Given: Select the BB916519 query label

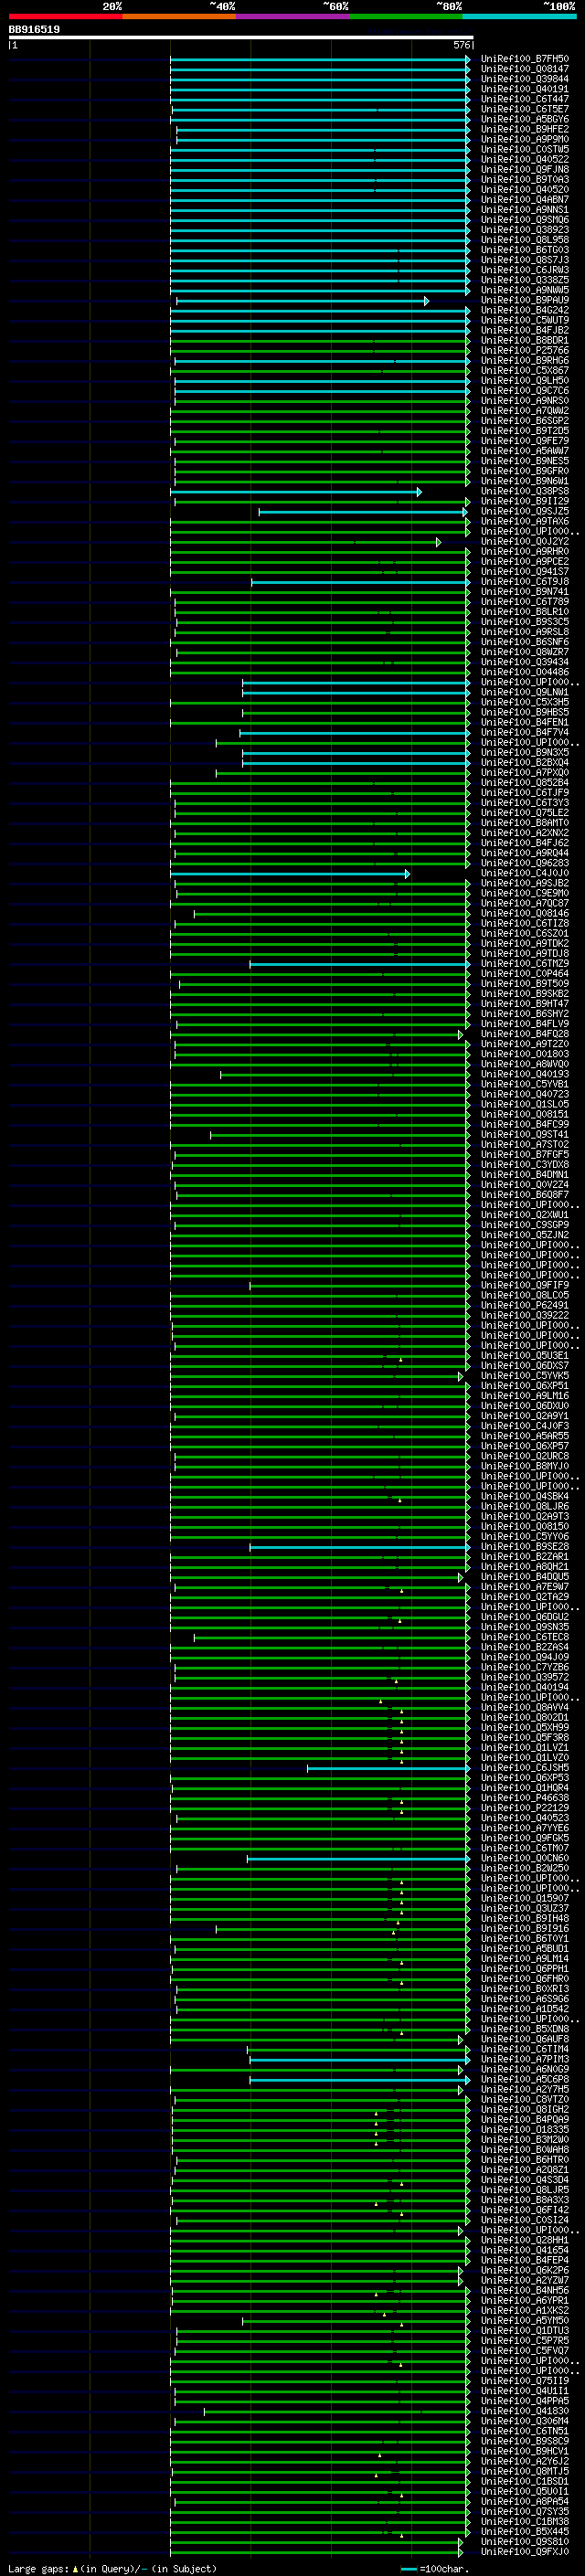Looking at the screenshot, I should pyautogui.click(x=34, y=29).
